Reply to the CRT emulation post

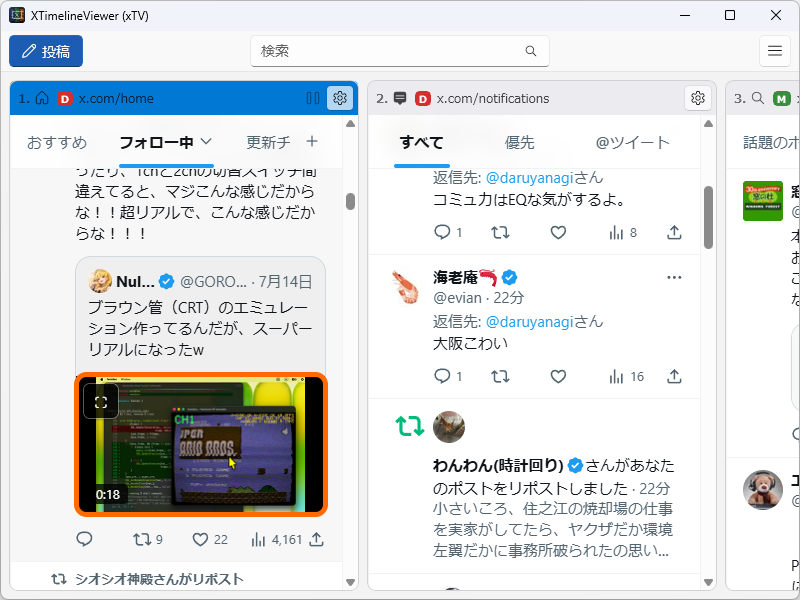pos(84,539)
